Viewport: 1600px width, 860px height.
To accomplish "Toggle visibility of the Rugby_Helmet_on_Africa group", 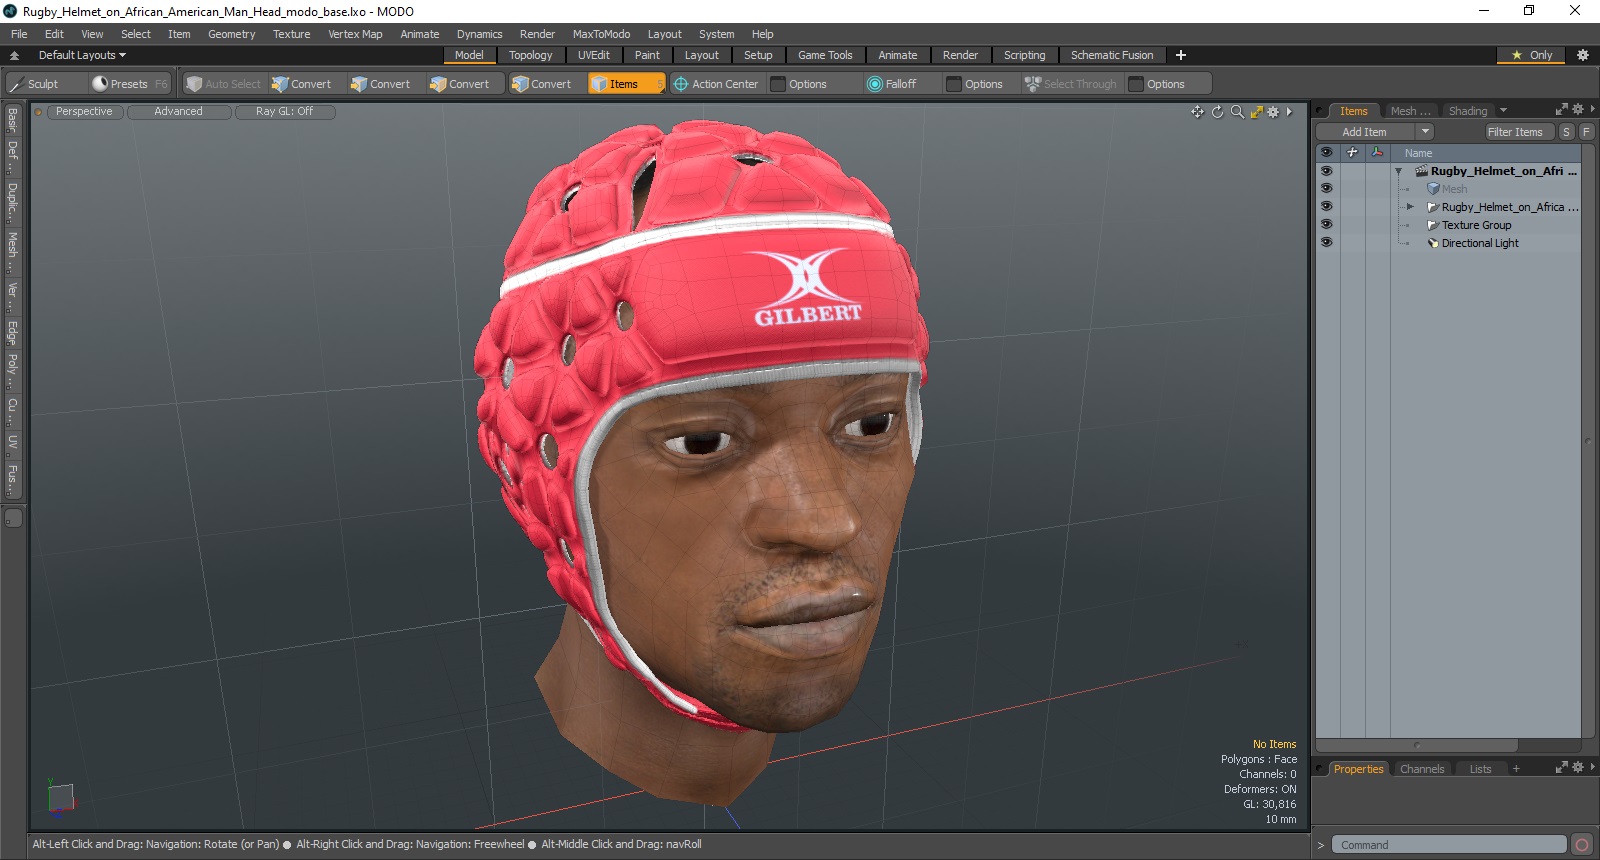I will click(1327, 207).
